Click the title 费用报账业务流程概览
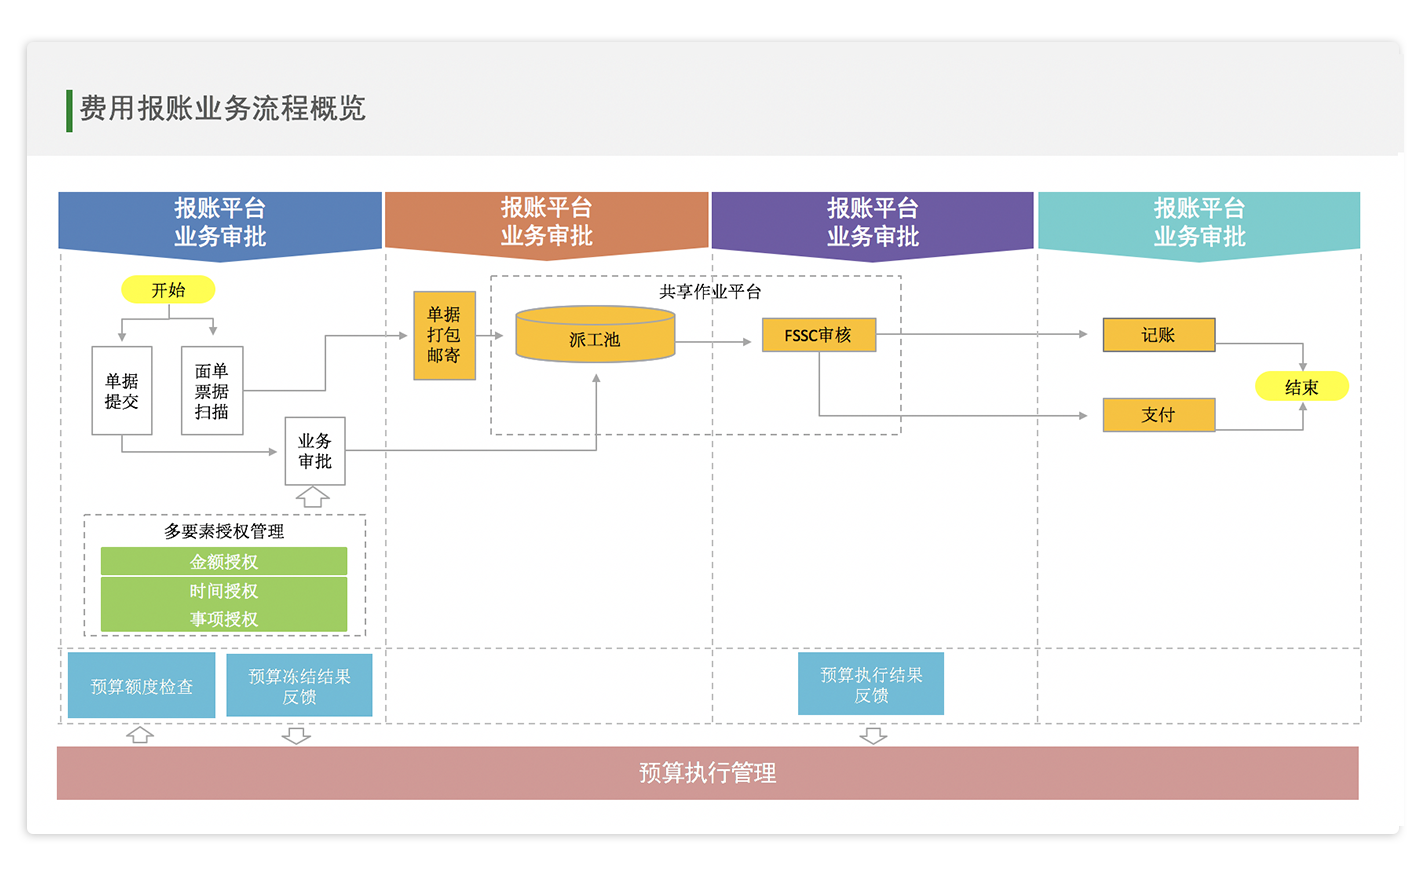This screenshot has width=1425, height=875. tap(223, 108)
